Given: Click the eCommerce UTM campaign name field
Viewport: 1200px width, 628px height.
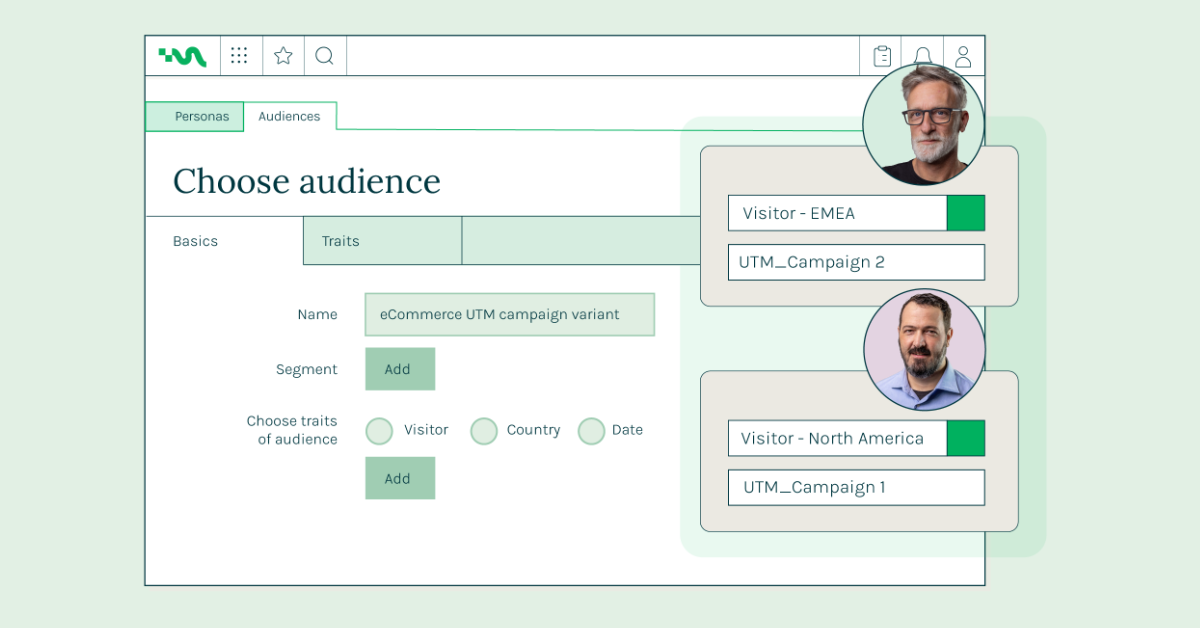Looking at the screenshot, I should [x=509, y=314].
